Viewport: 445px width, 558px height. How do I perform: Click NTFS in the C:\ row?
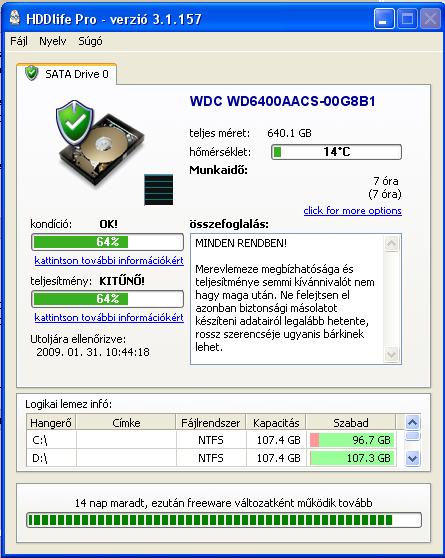click(211, 440)
